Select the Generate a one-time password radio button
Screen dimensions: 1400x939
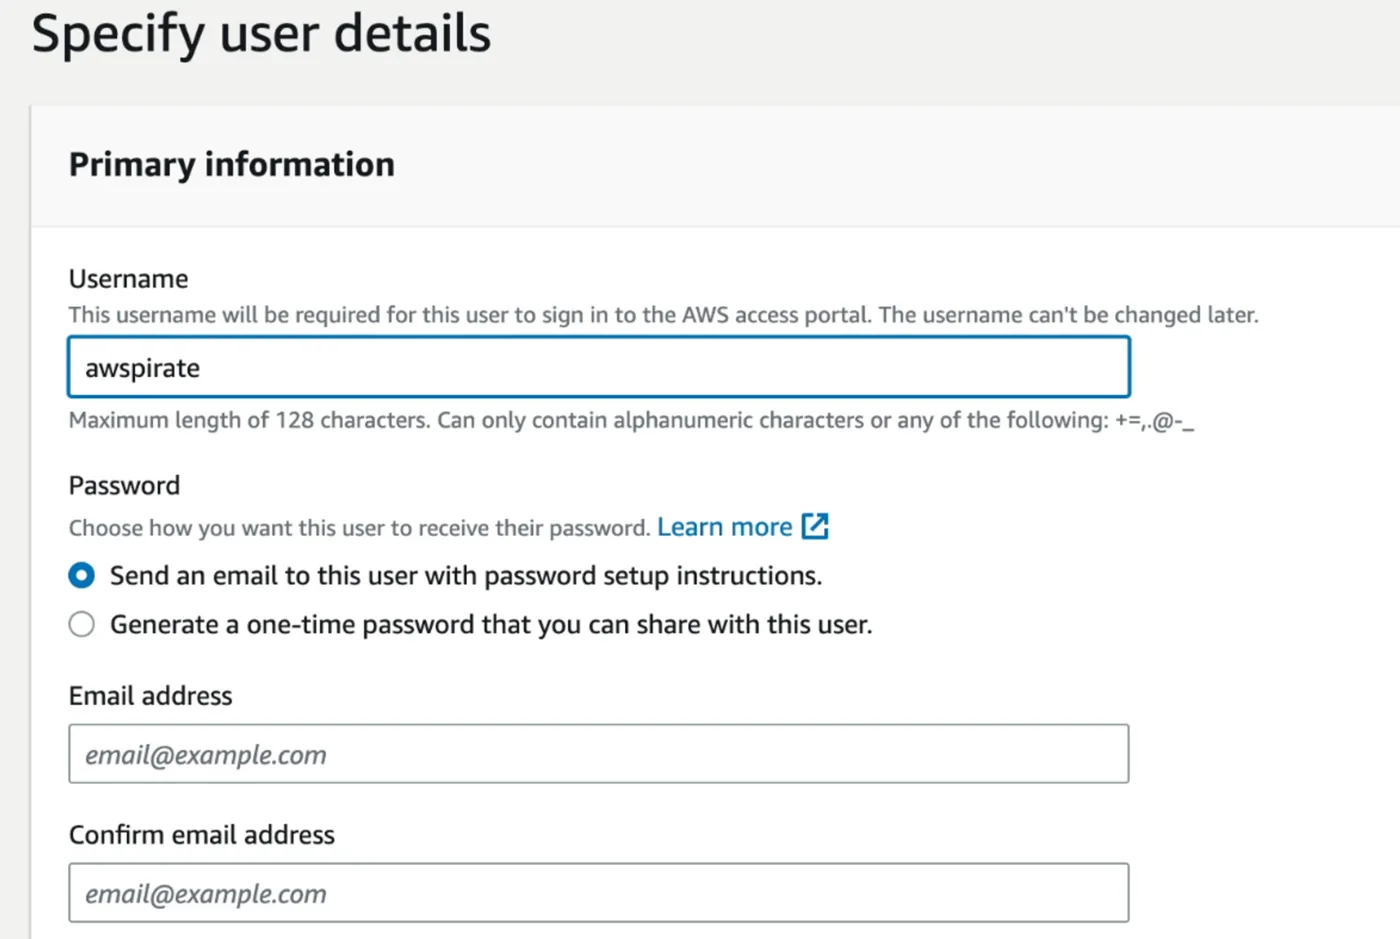pos(82,625)
